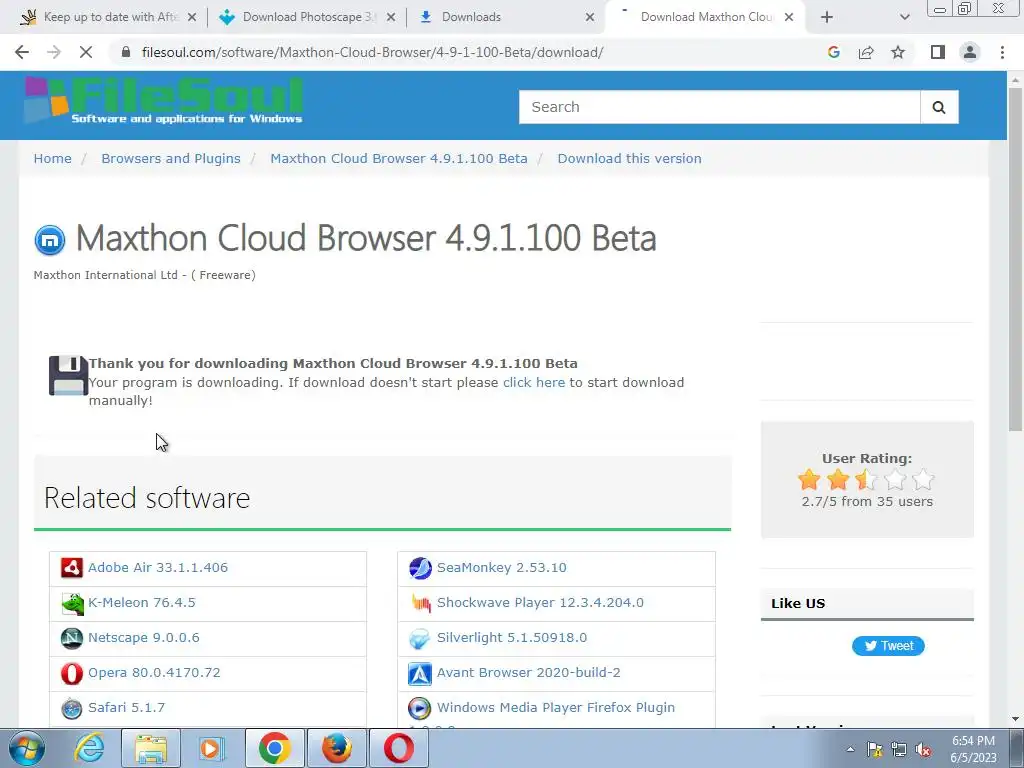Open Opera from the taskbar
This screenshot has width=1024, height=768.
coord(399,748)
